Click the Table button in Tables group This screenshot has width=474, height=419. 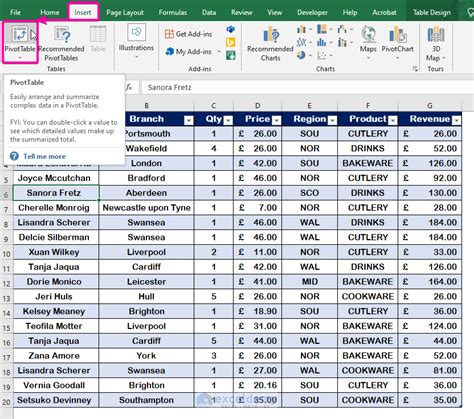click(98, 38)
